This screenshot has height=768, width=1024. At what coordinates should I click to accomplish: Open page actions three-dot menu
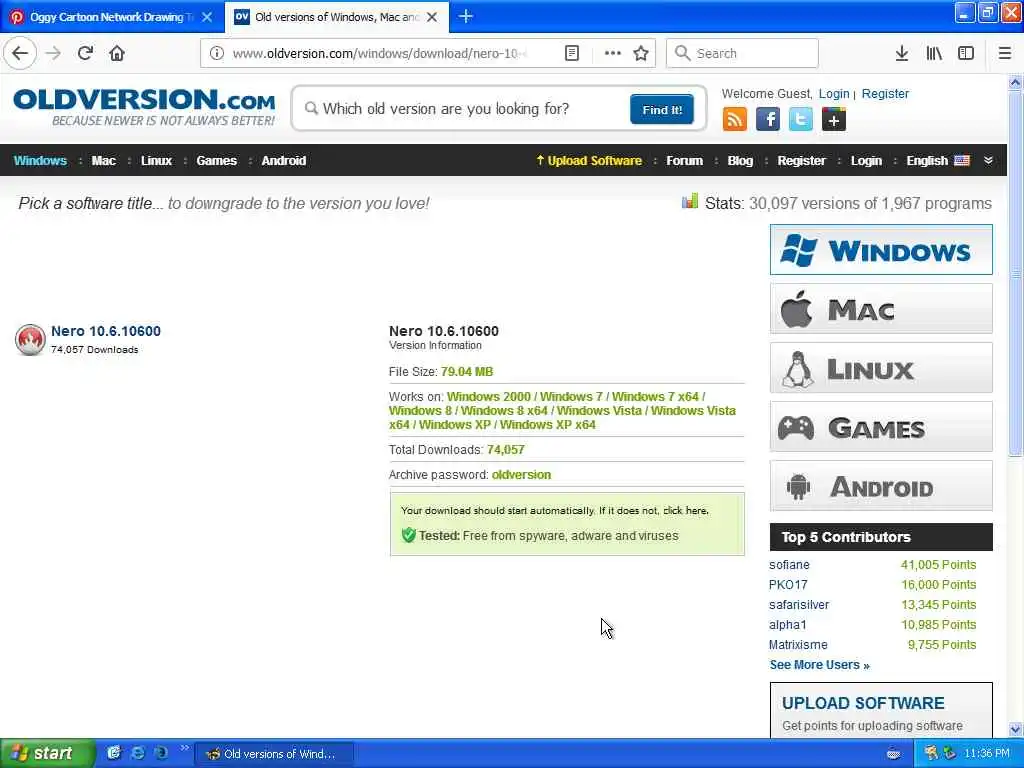[x=613, y=53]
